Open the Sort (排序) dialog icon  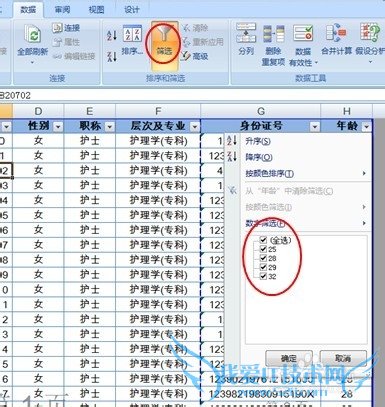[133, 33]
